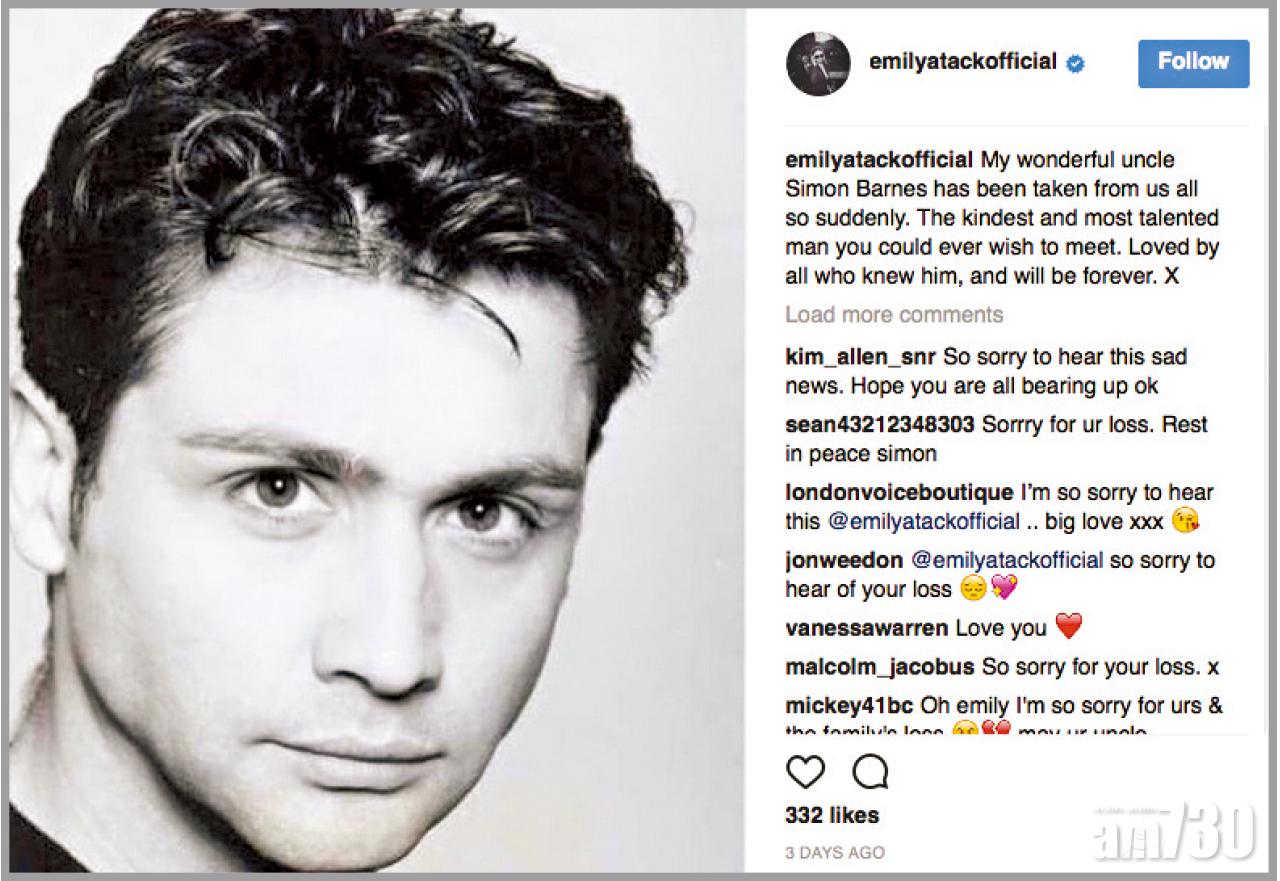Open malcolm_jacobus commenter profile
The width and height of the screenshot is (1280, 881).
point(878,667)
